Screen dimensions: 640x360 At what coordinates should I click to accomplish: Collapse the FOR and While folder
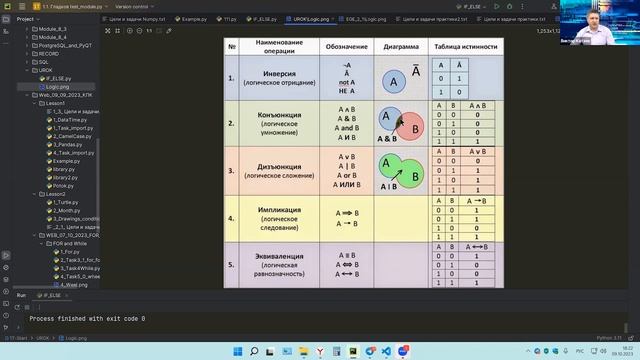[x=41, y=244]
